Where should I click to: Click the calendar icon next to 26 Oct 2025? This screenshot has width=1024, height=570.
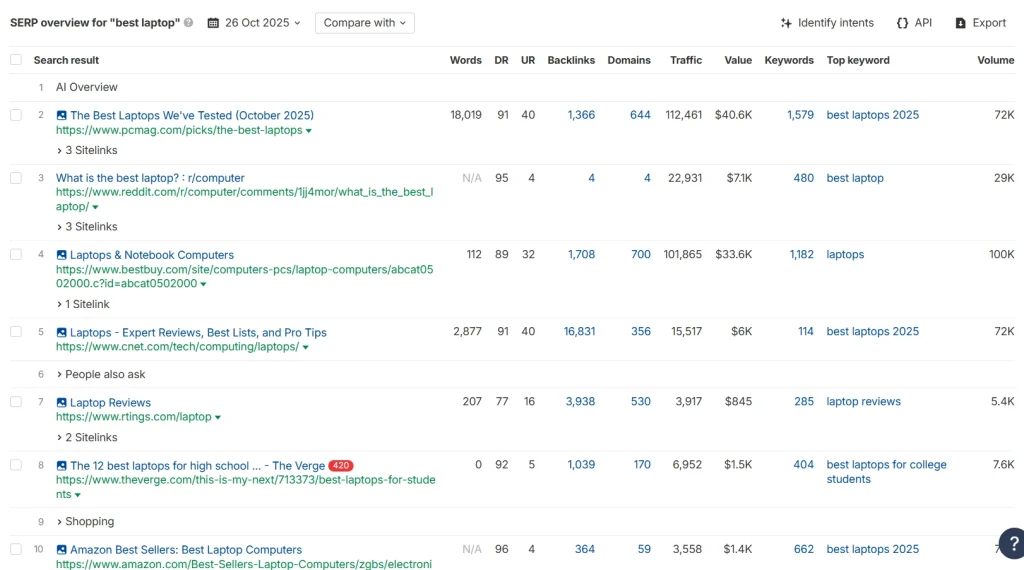214,23
